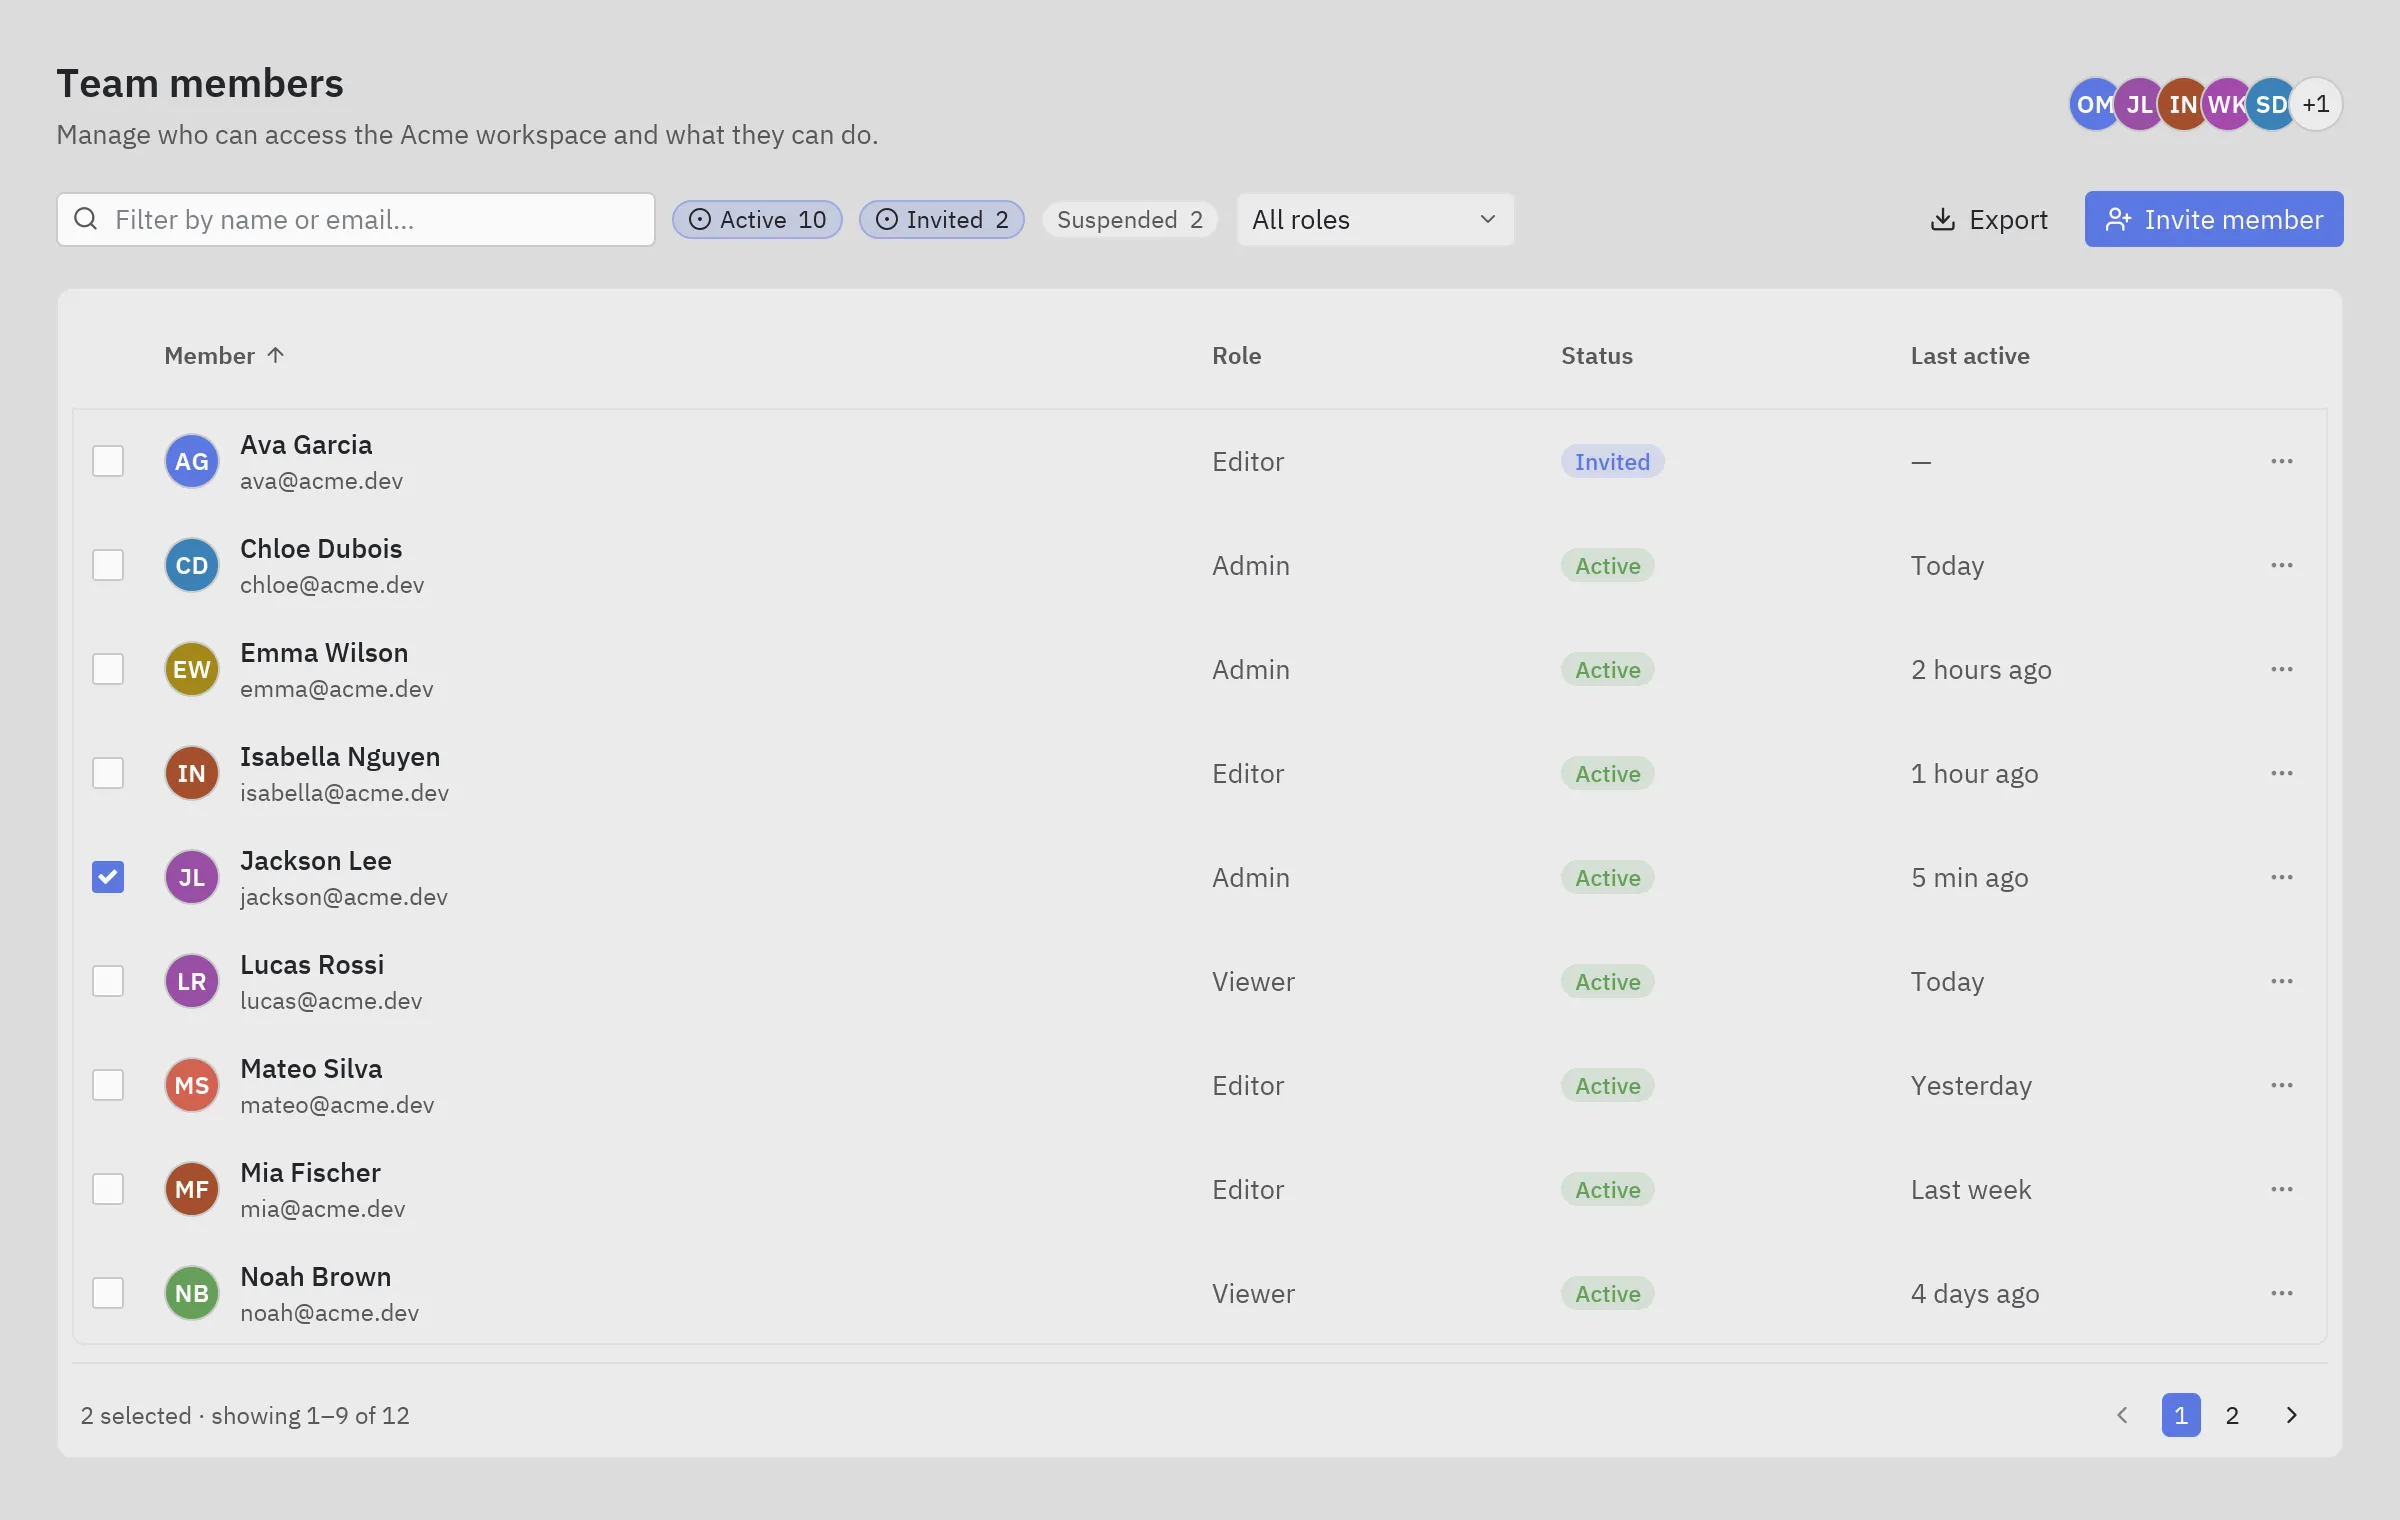This screenshot has height=1520, width=2400.
Task: Go to next page with right chevron
Action: tap(2291, 1415)
